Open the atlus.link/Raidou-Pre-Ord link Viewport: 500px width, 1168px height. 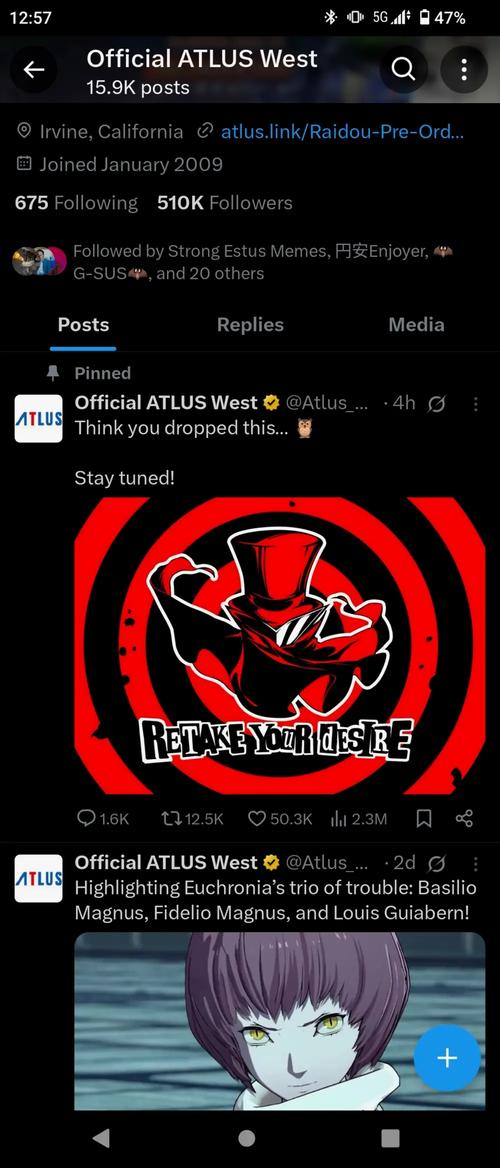point(342,132)
